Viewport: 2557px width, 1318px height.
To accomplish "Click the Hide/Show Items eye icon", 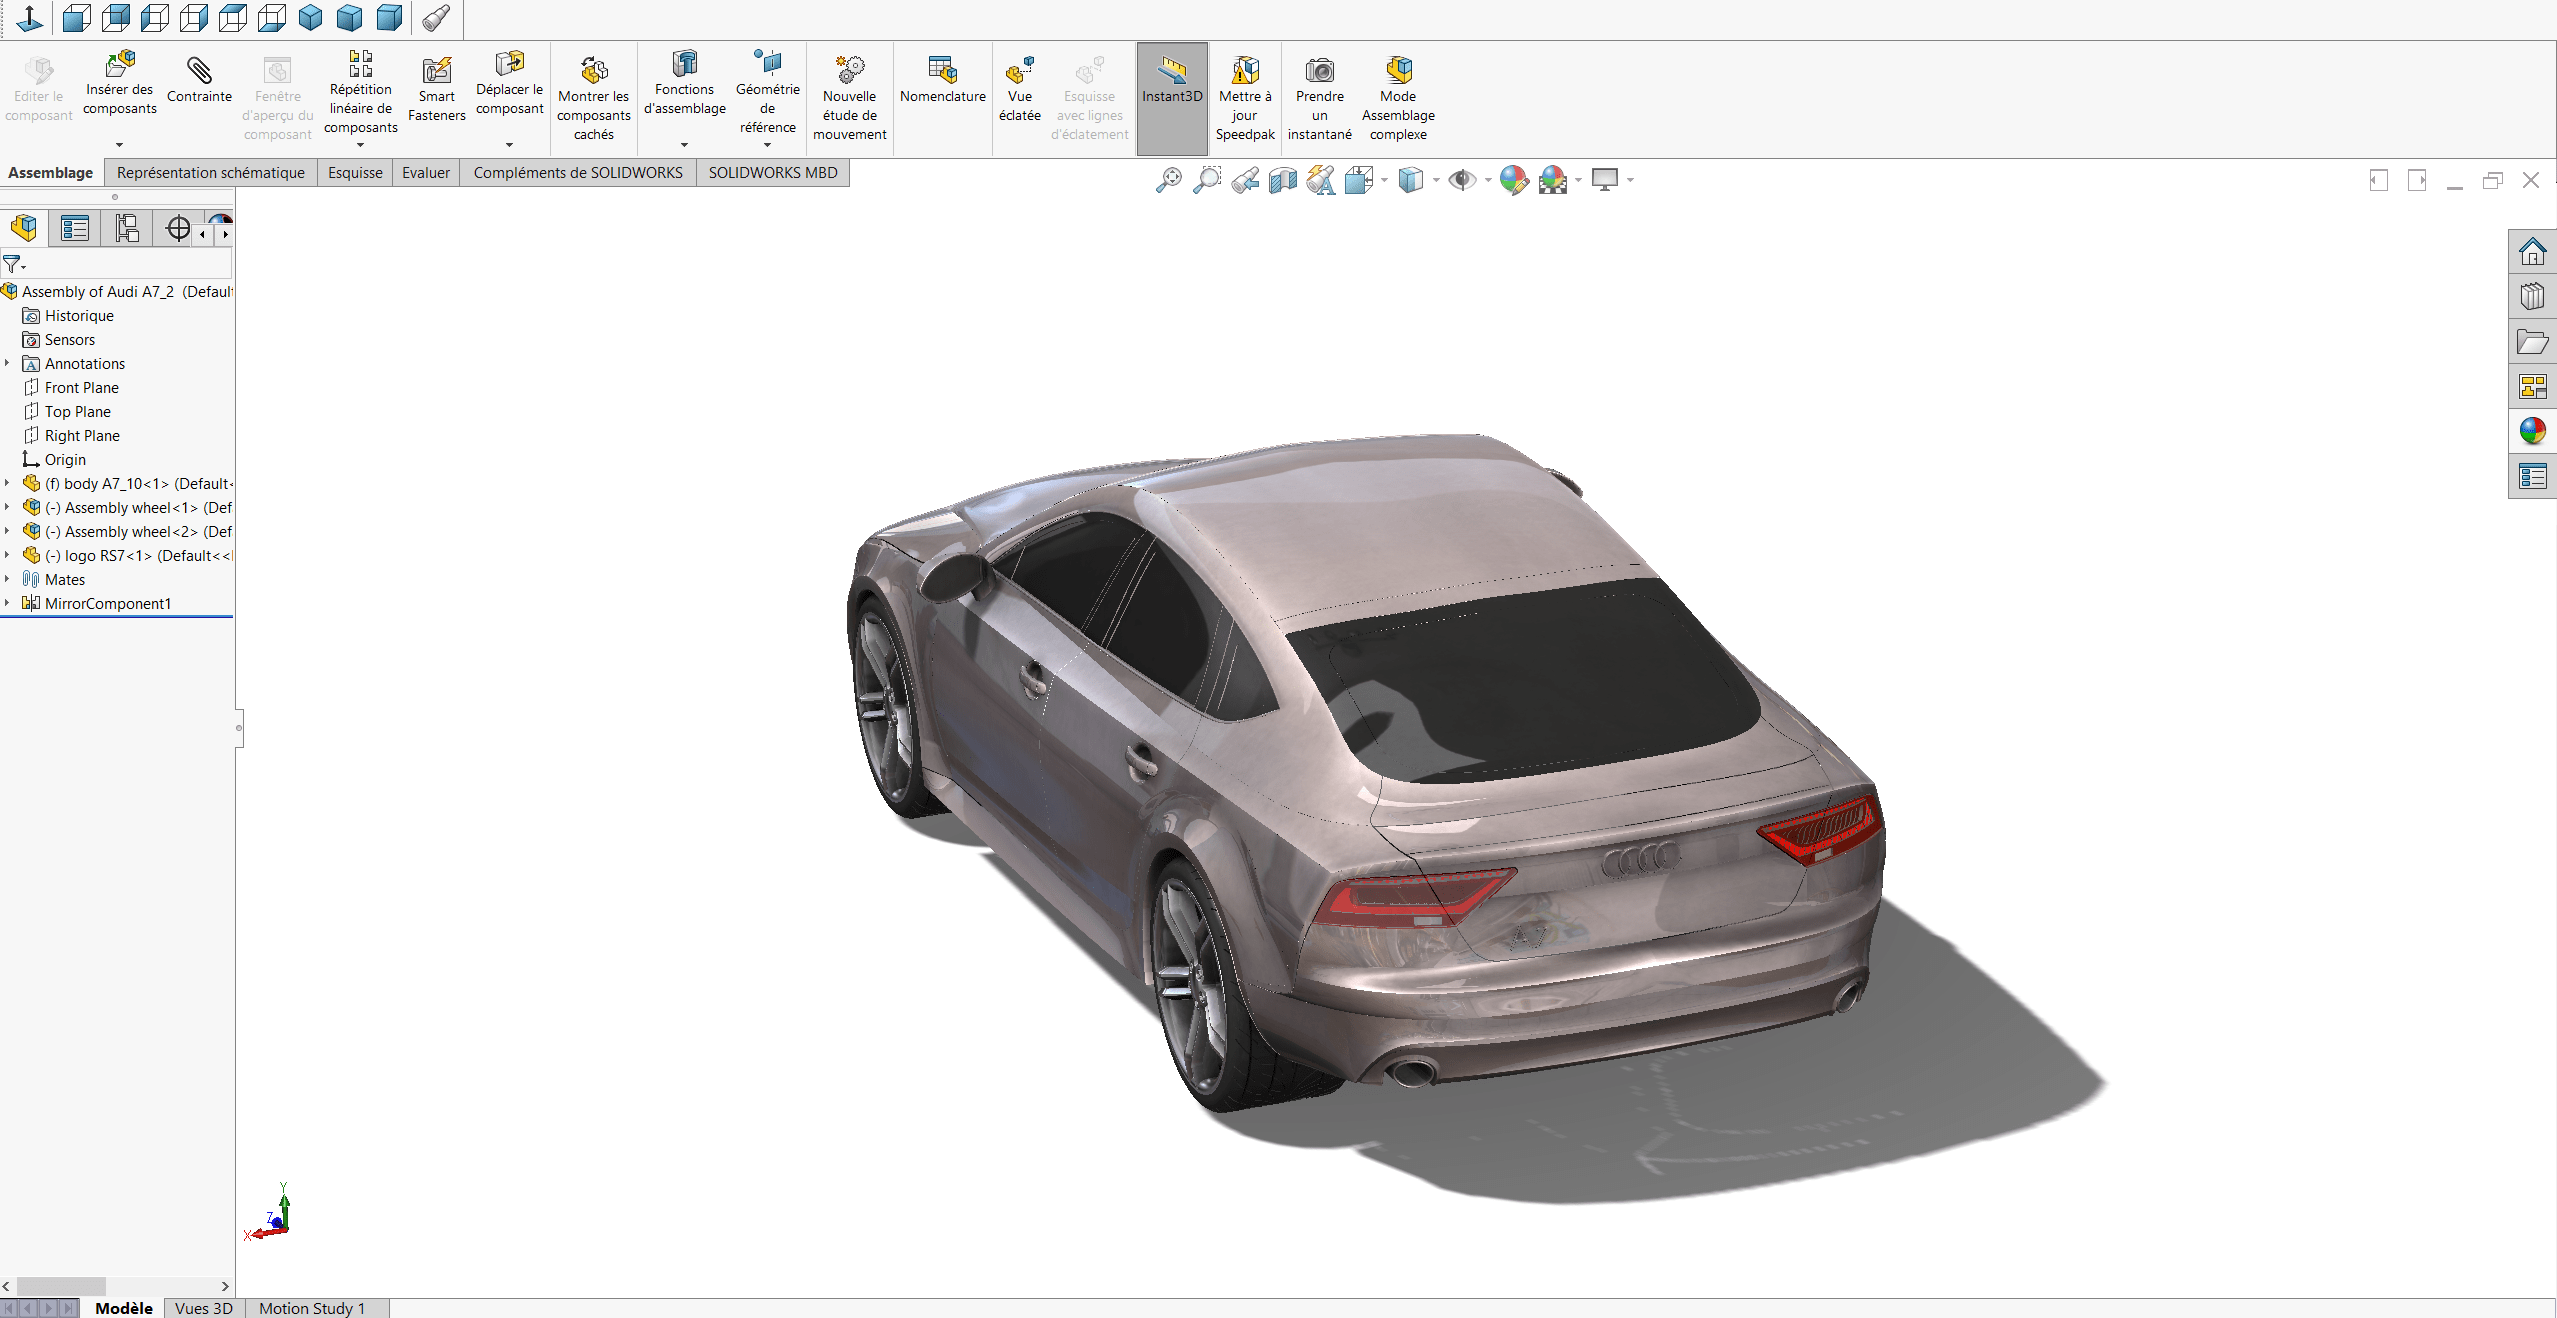I will tap(1462, 180).
